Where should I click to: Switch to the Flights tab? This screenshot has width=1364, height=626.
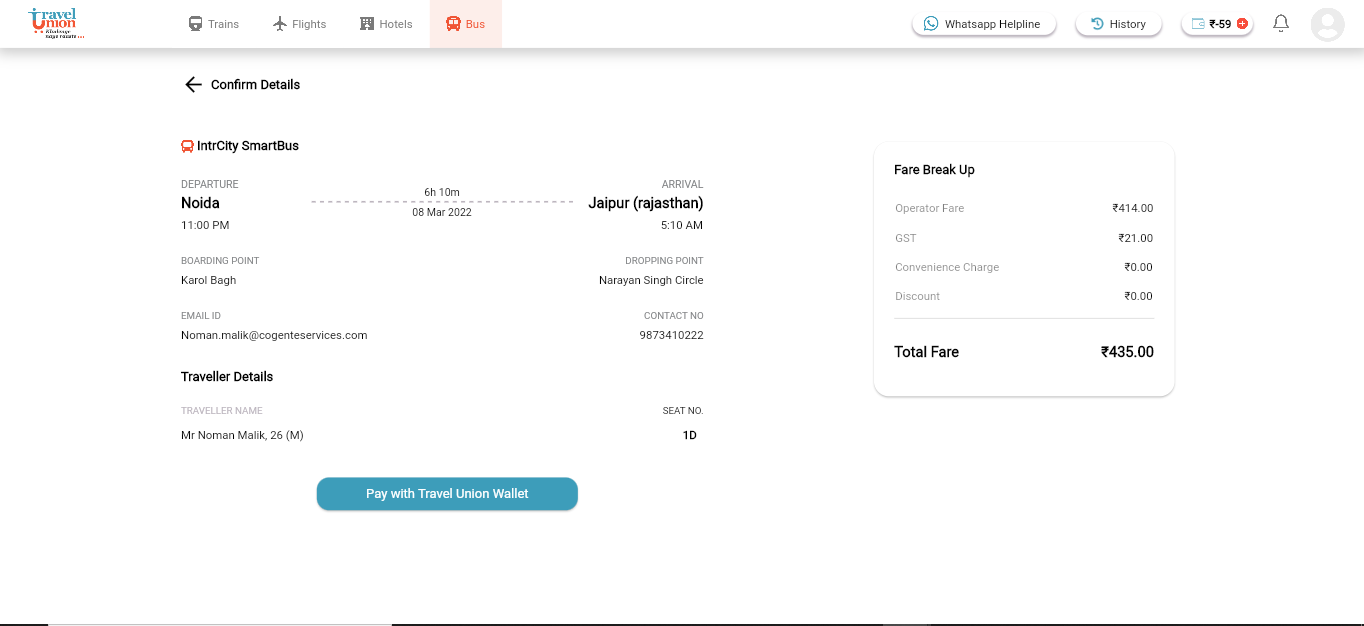coord(300,24)
